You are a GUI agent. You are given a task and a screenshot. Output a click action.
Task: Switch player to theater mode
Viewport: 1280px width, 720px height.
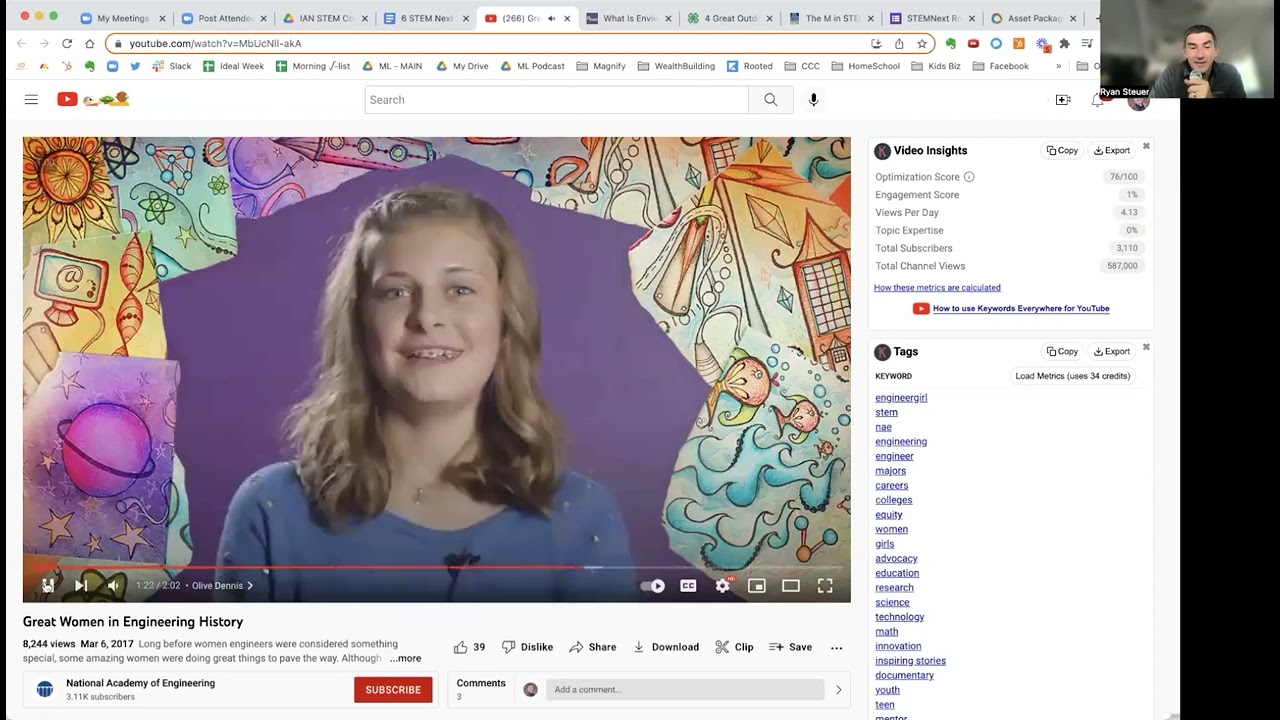(791, 586)
